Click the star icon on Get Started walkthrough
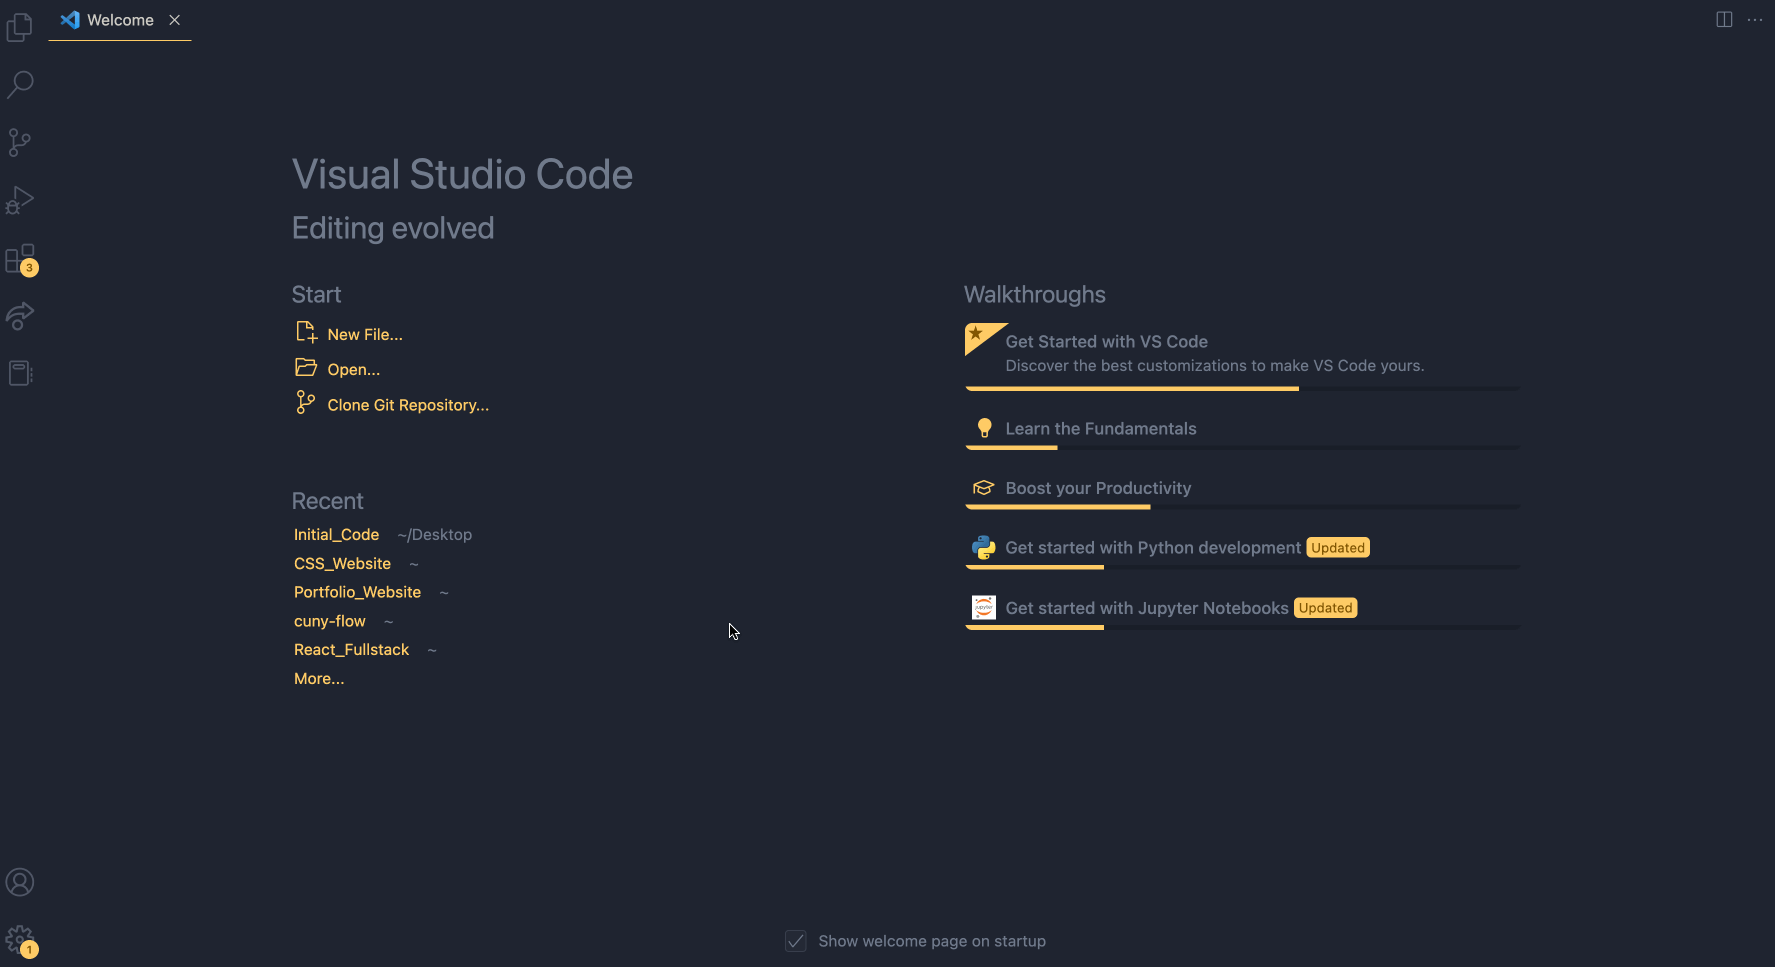Screen dimensions: 1775x967 [x=976, y=334]
